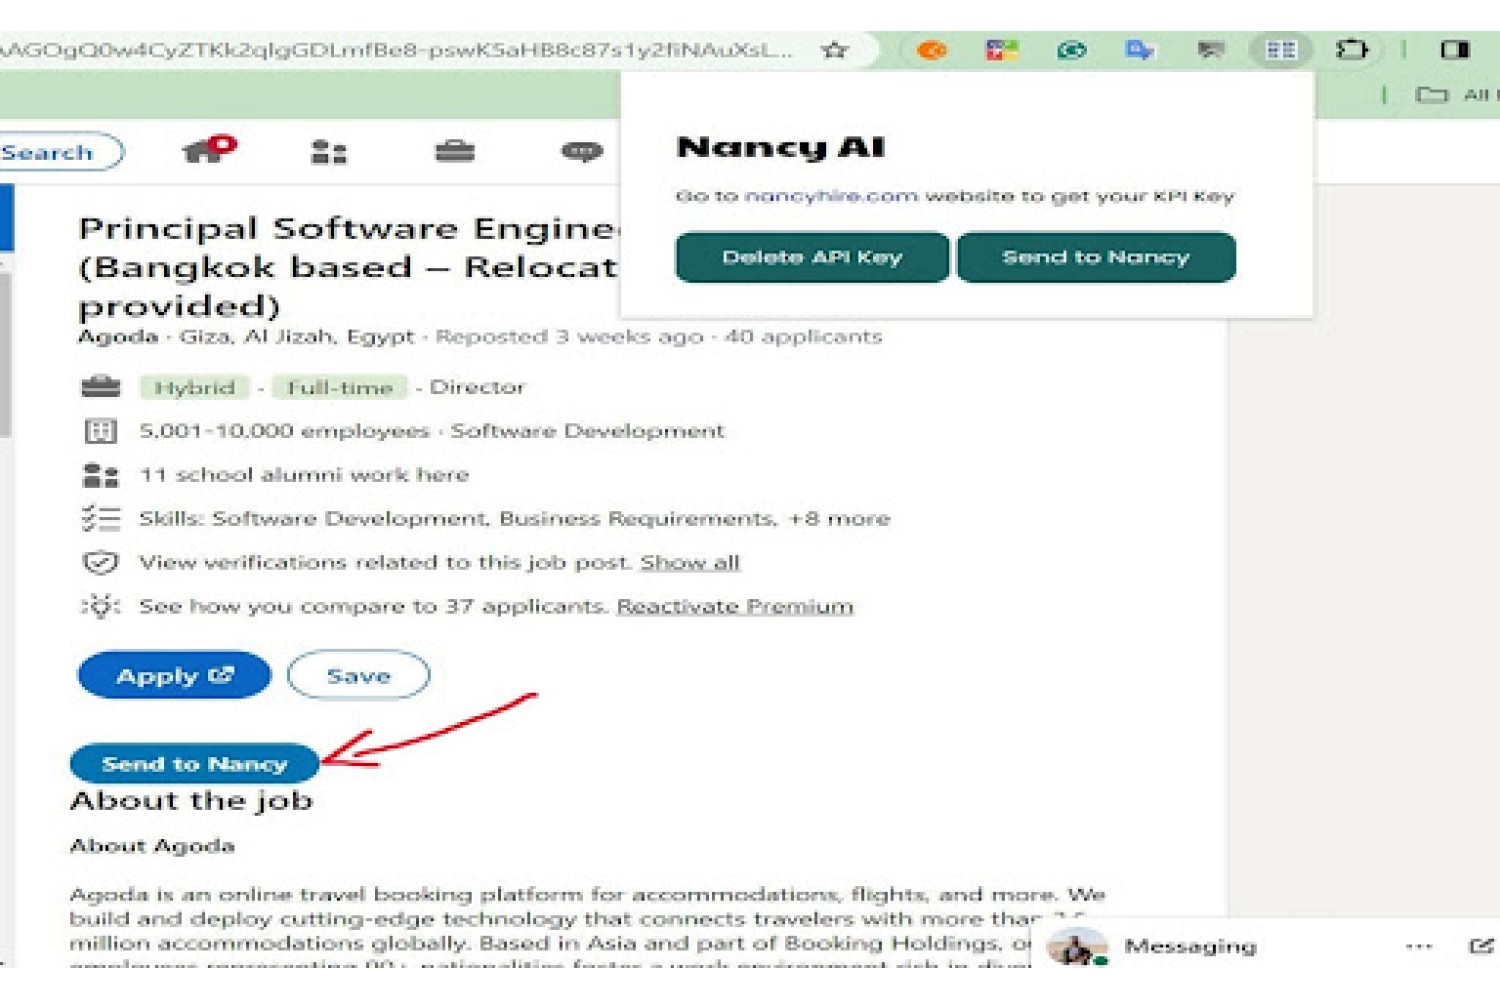Click the 'About the job' heading
1500x1000 pixels.
pyautogui.click(x=191, y=801)
